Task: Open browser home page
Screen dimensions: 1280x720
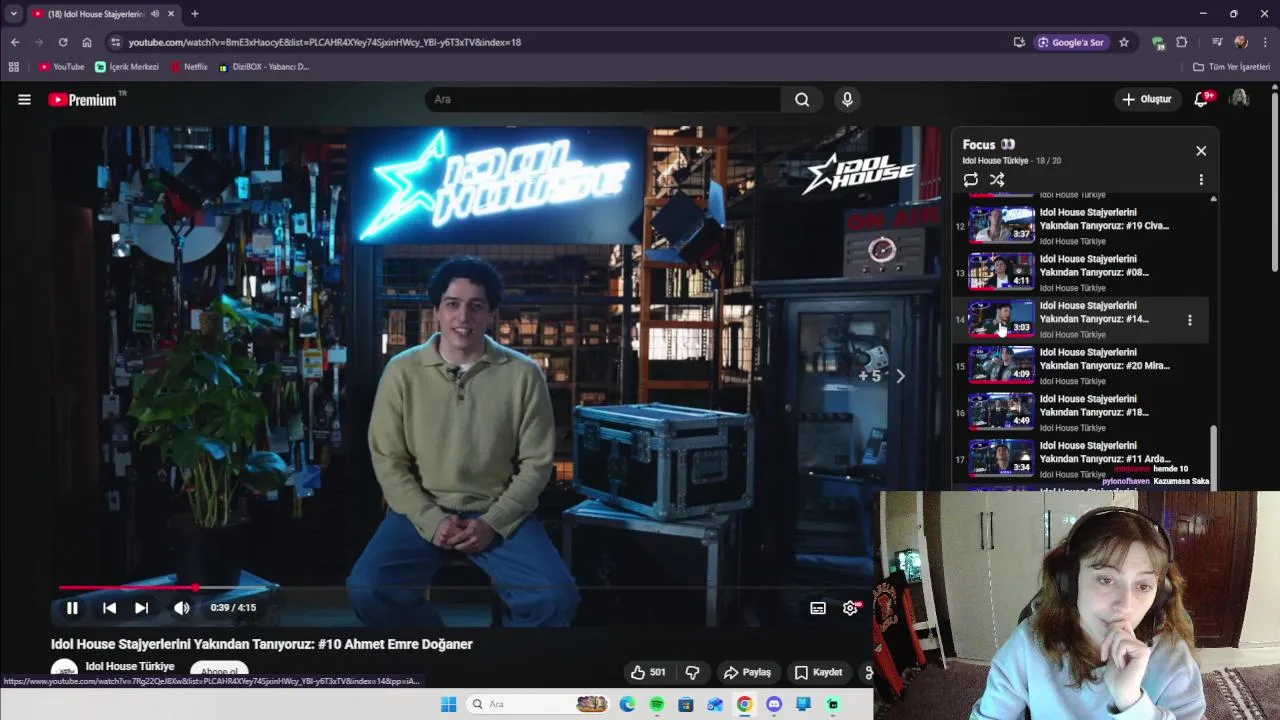Action: (x=87, y=42)
